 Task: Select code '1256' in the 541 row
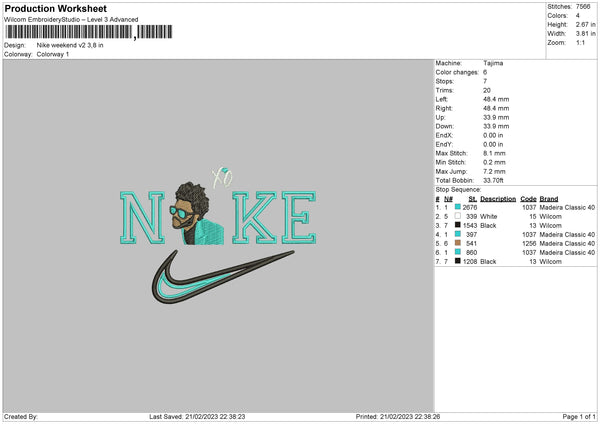529,244
